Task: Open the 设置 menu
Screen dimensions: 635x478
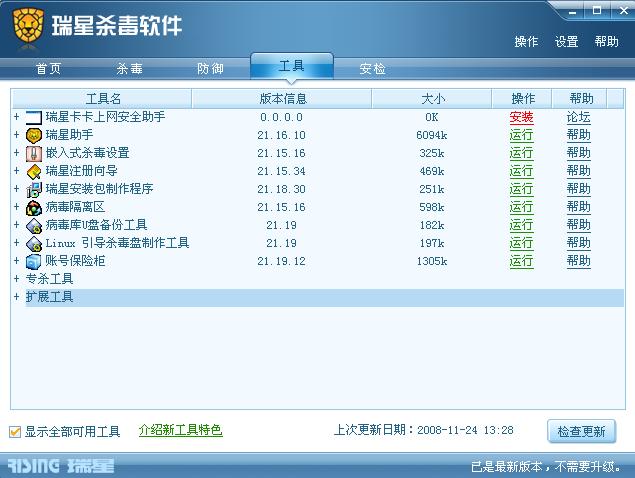Action: pyautogui.click(x=566, y=42)
